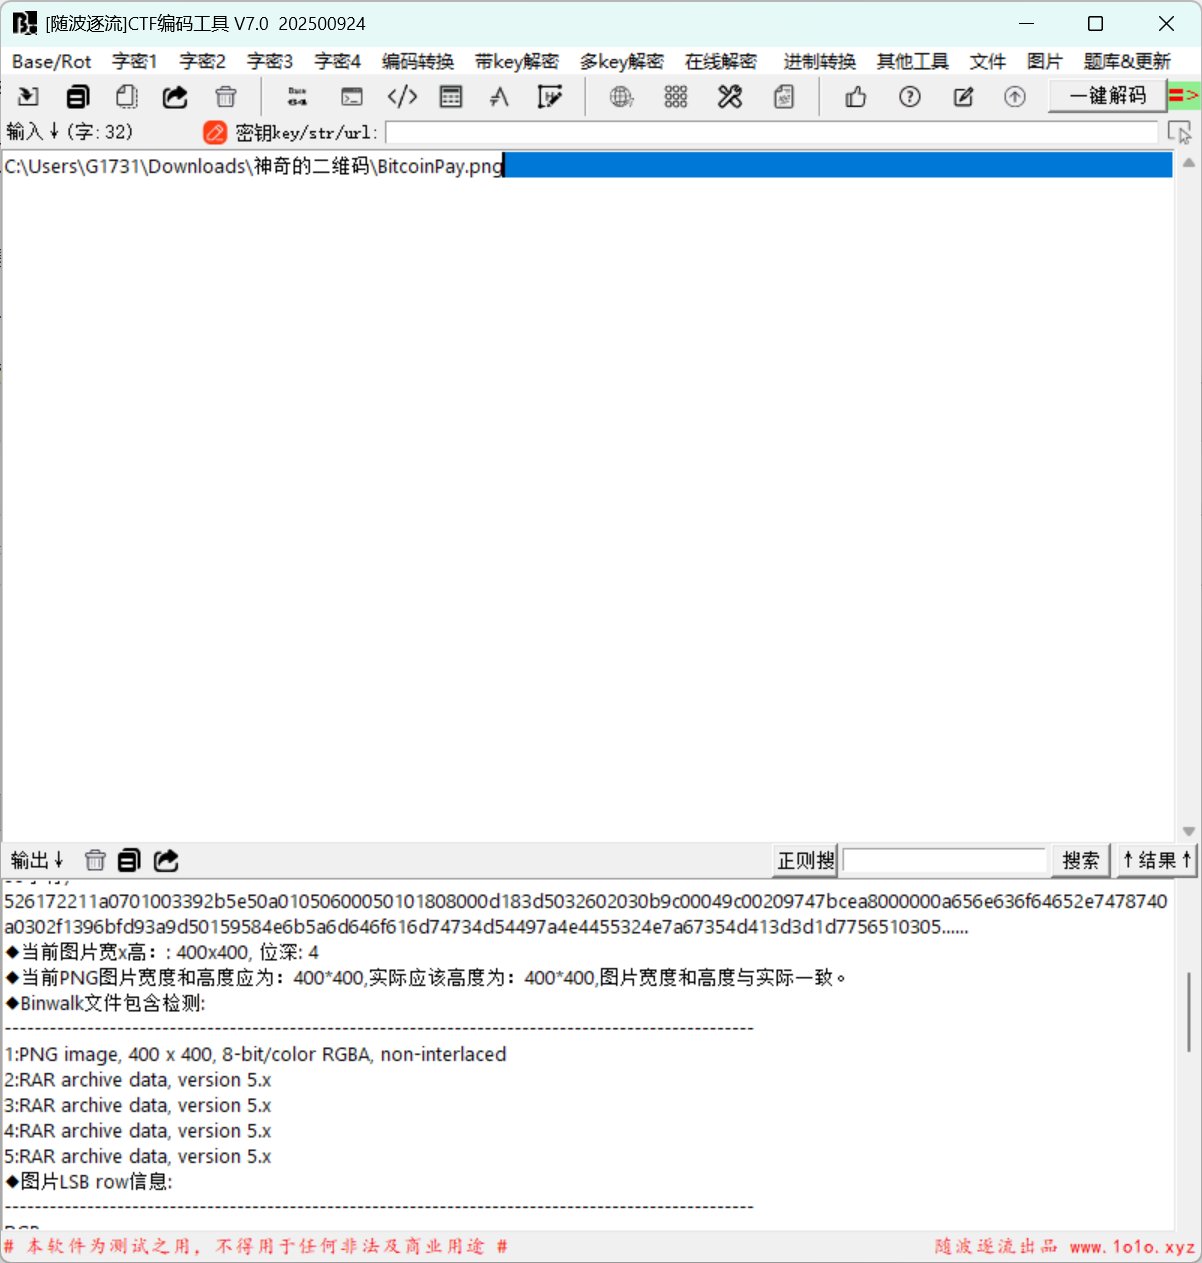Viewport: 1202px width, 1263px height.
Task: Clear output with the output trash icon
Action: 95,860
